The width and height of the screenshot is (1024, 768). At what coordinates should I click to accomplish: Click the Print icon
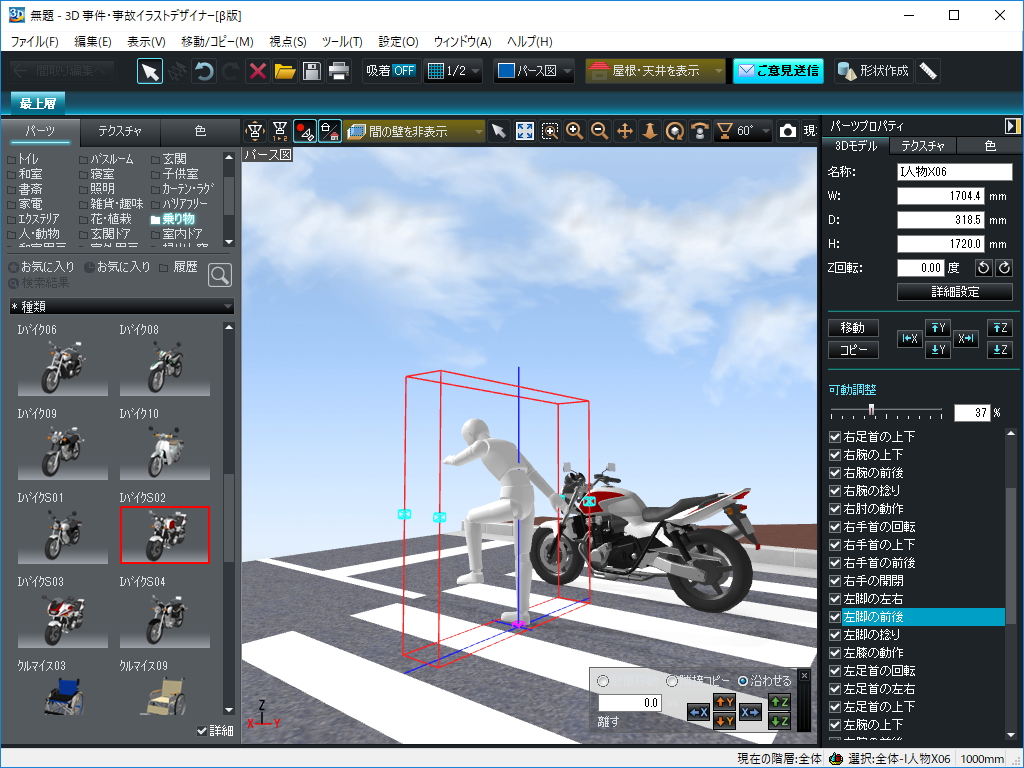point(337,70)
